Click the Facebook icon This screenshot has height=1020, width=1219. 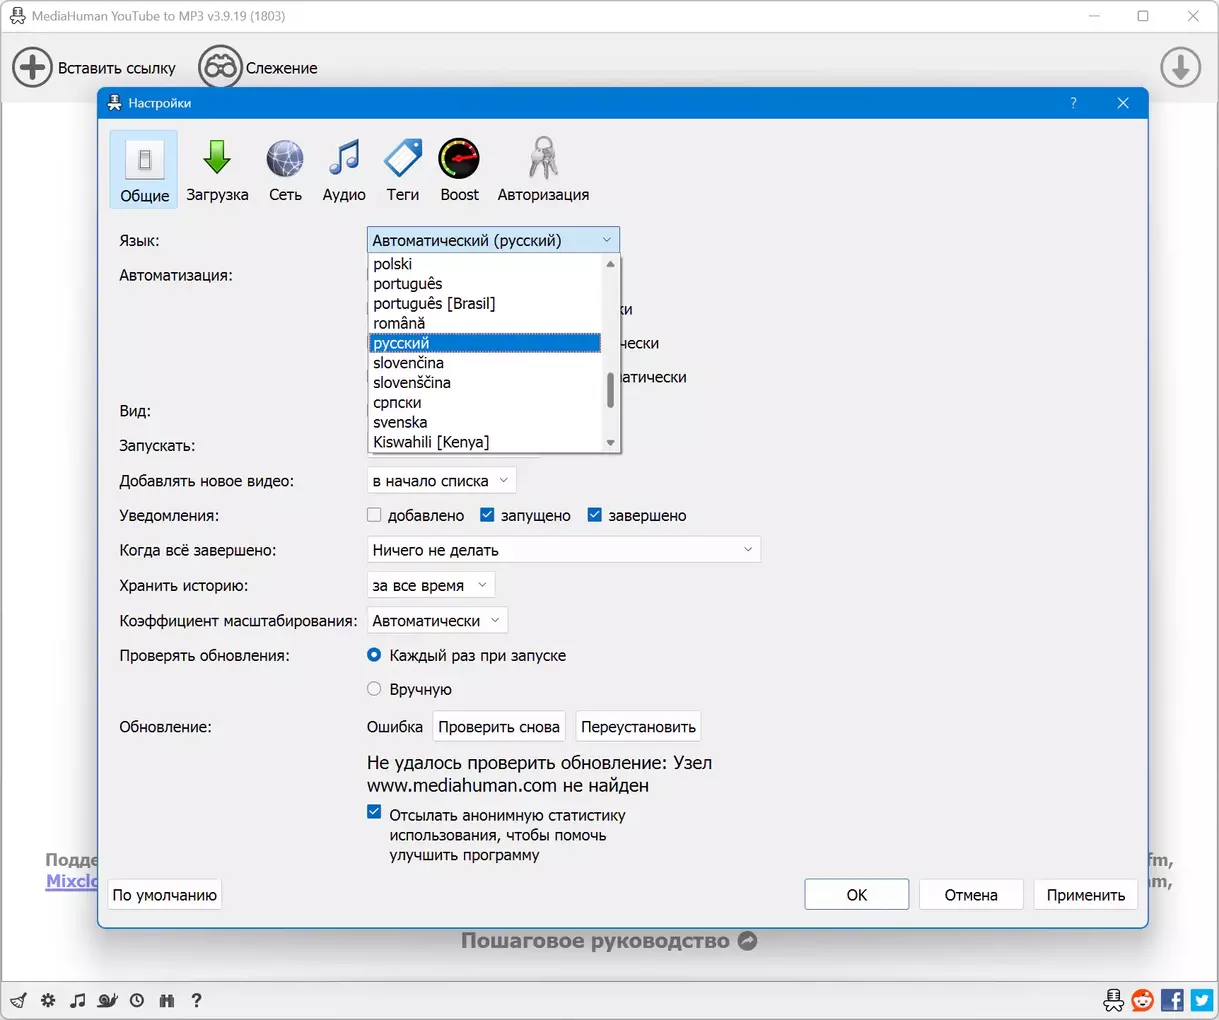click(1172, 1000)
